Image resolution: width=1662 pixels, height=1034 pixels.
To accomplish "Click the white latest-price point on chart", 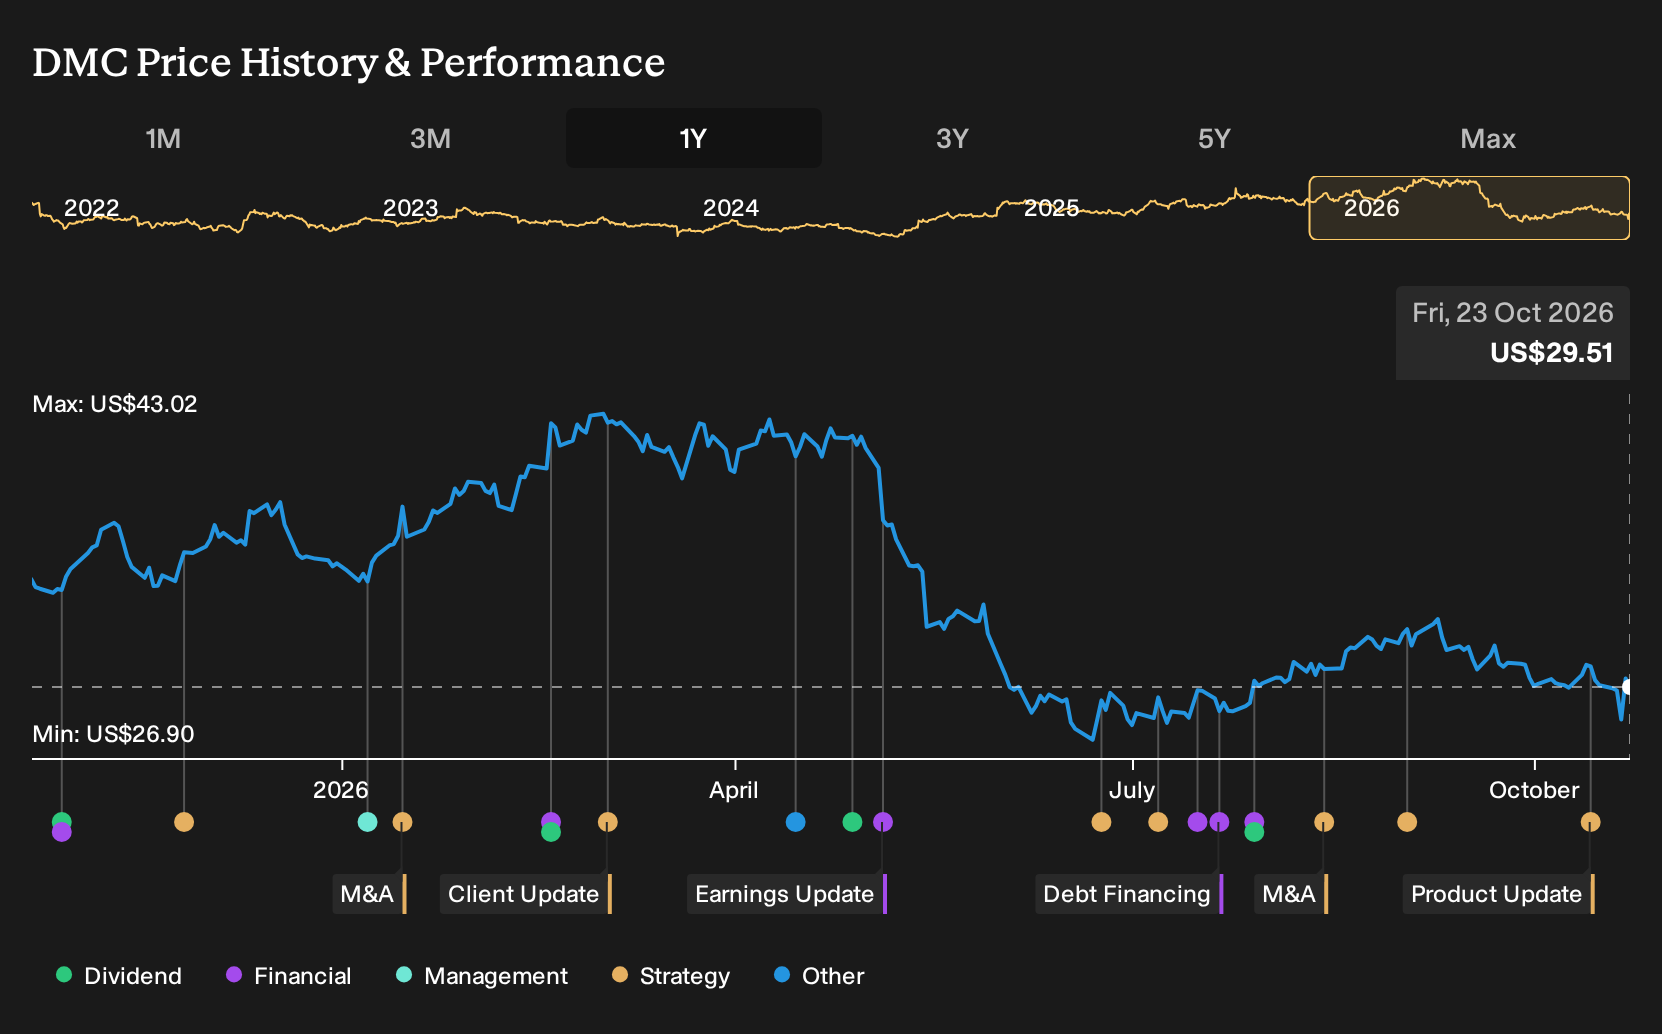I will pyautogui.click(x=1628, y=687).
